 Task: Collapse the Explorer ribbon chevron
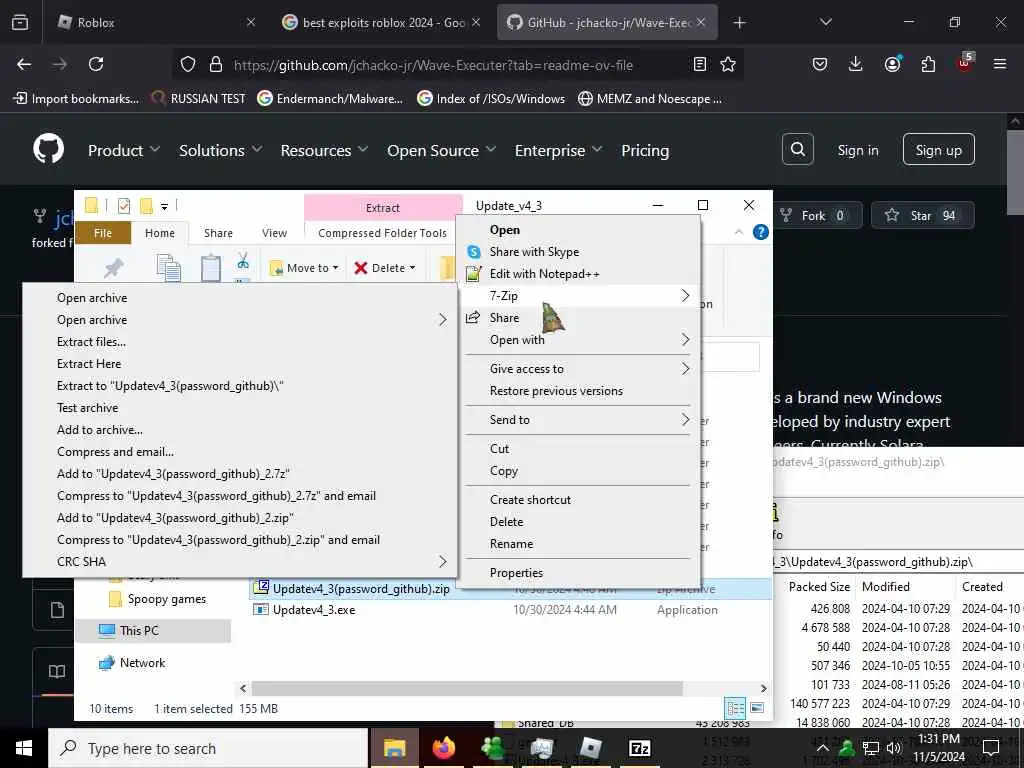point(739,232)
